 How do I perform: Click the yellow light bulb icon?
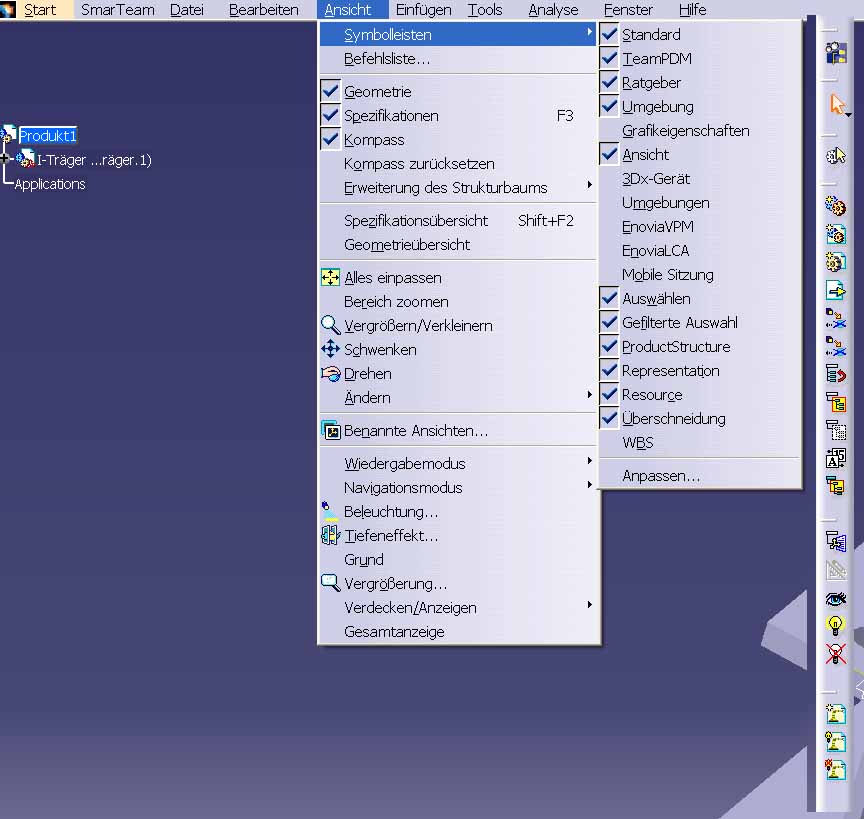(836, 625)
